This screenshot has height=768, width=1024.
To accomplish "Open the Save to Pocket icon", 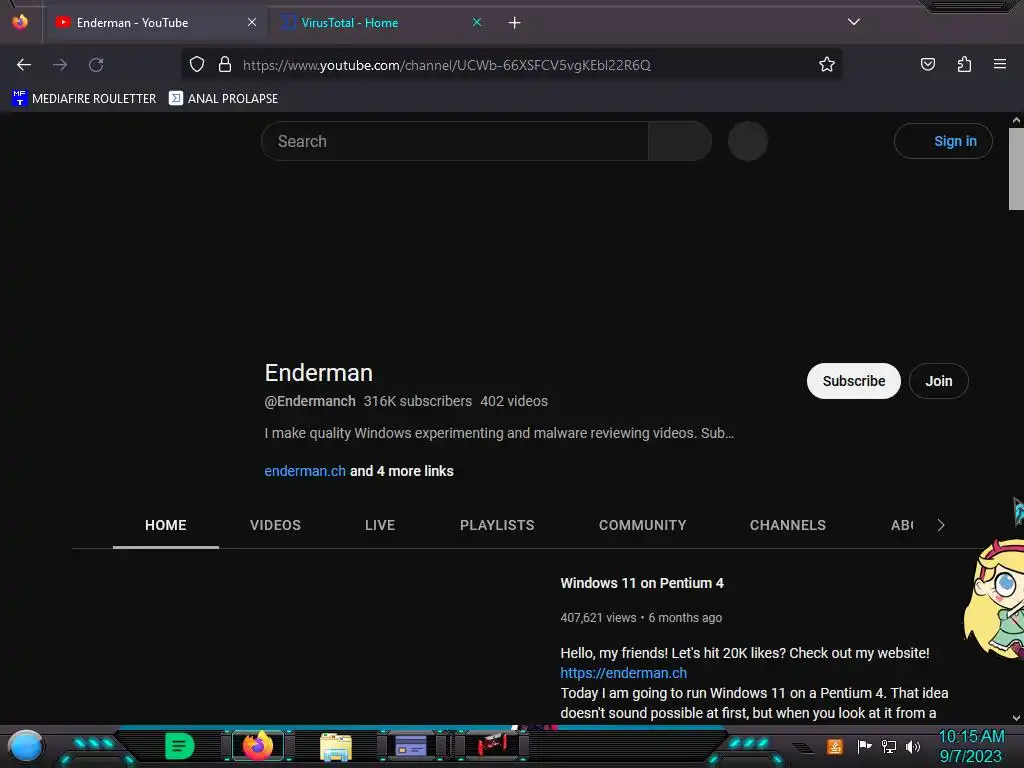I will point(927,65).
